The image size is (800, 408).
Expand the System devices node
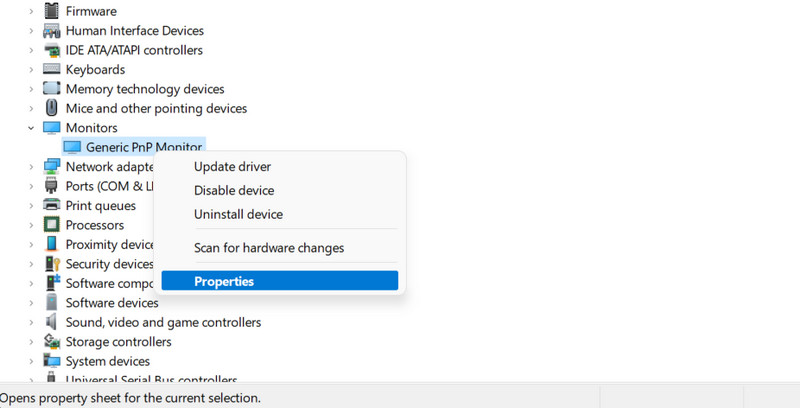click(x=32, y=361)
